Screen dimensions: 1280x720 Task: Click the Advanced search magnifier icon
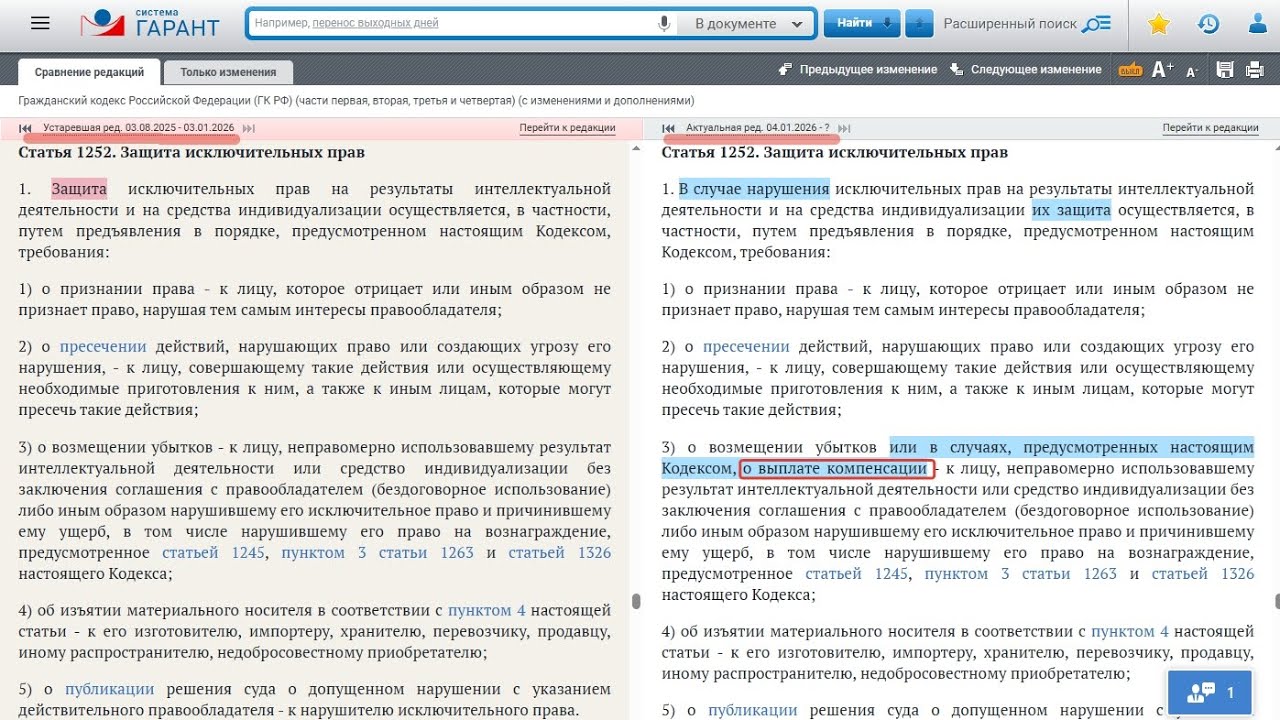click(x=1097, y=24)
